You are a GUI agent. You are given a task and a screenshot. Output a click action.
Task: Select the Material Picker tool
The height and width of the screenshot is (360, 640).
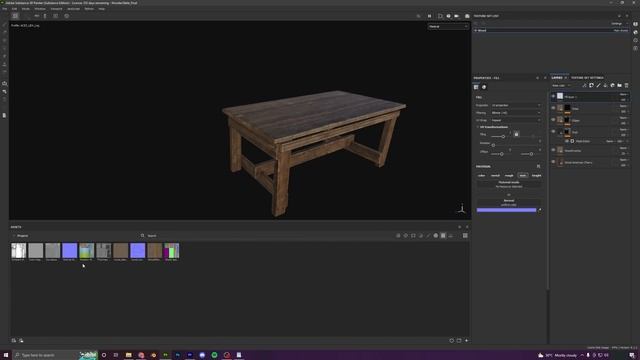(4, 72)
